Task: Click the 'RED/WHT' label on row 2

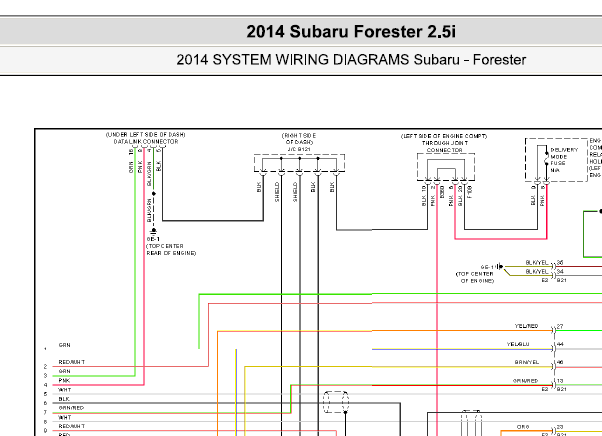Action: point(72,362)
